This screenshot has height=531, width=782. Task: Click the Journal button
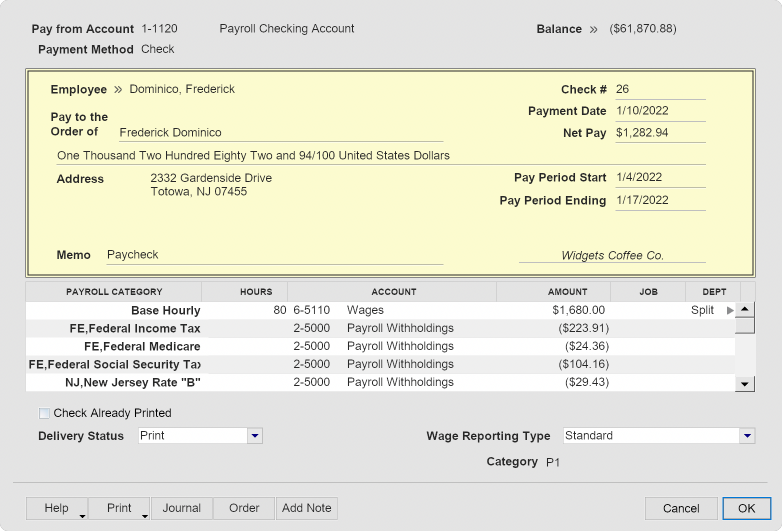pos(182,508)
